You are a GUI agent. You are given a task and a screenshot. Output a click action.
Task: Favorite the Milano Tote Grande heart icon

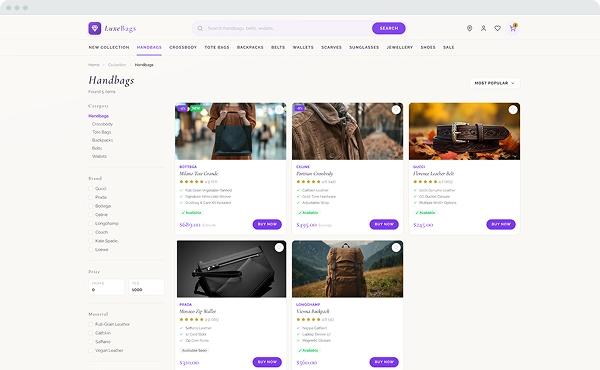[x=279, y=110]
